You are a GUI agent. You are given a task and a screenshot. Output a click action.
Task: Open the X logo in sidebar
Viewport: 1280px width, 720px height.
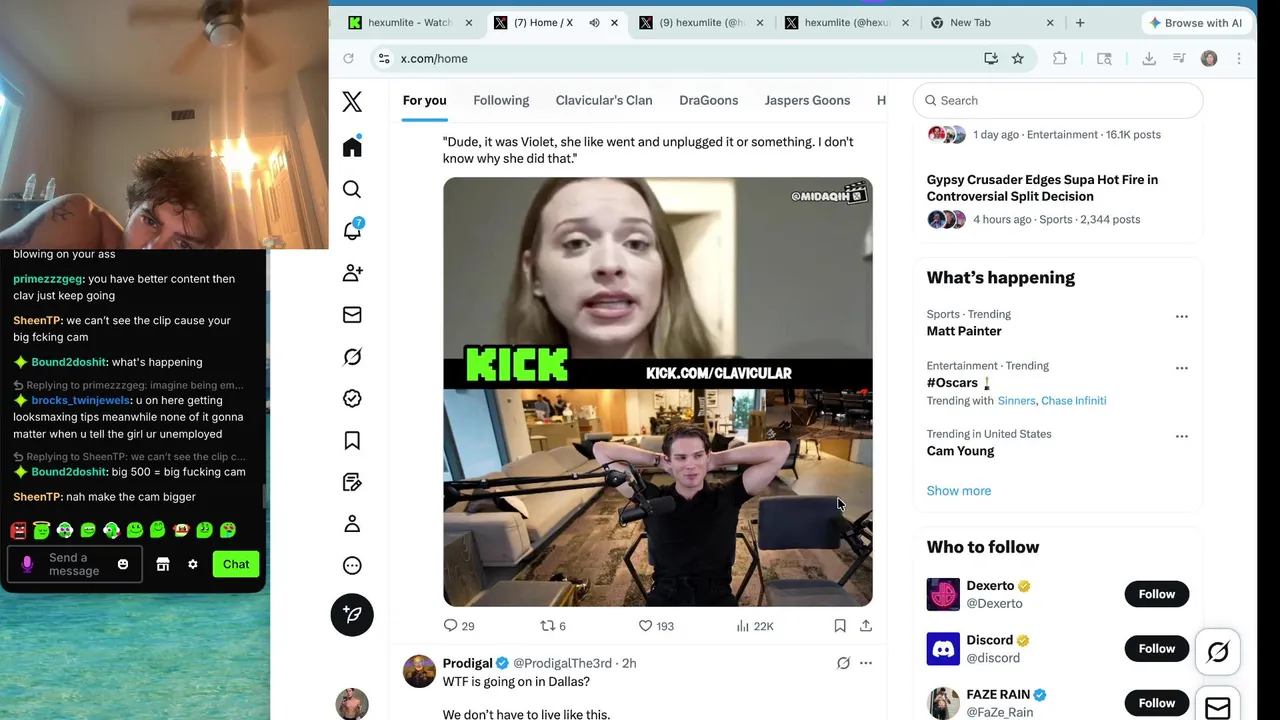352,101
